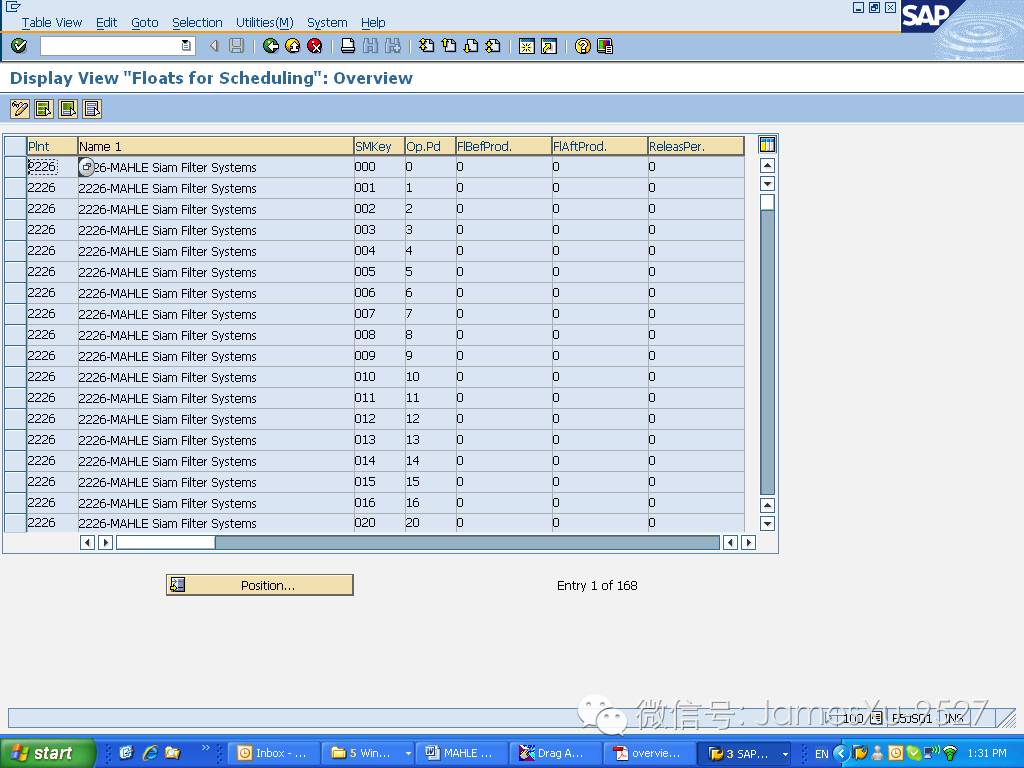
Task: Click into the command input field
Action: (x=111, y=46)
